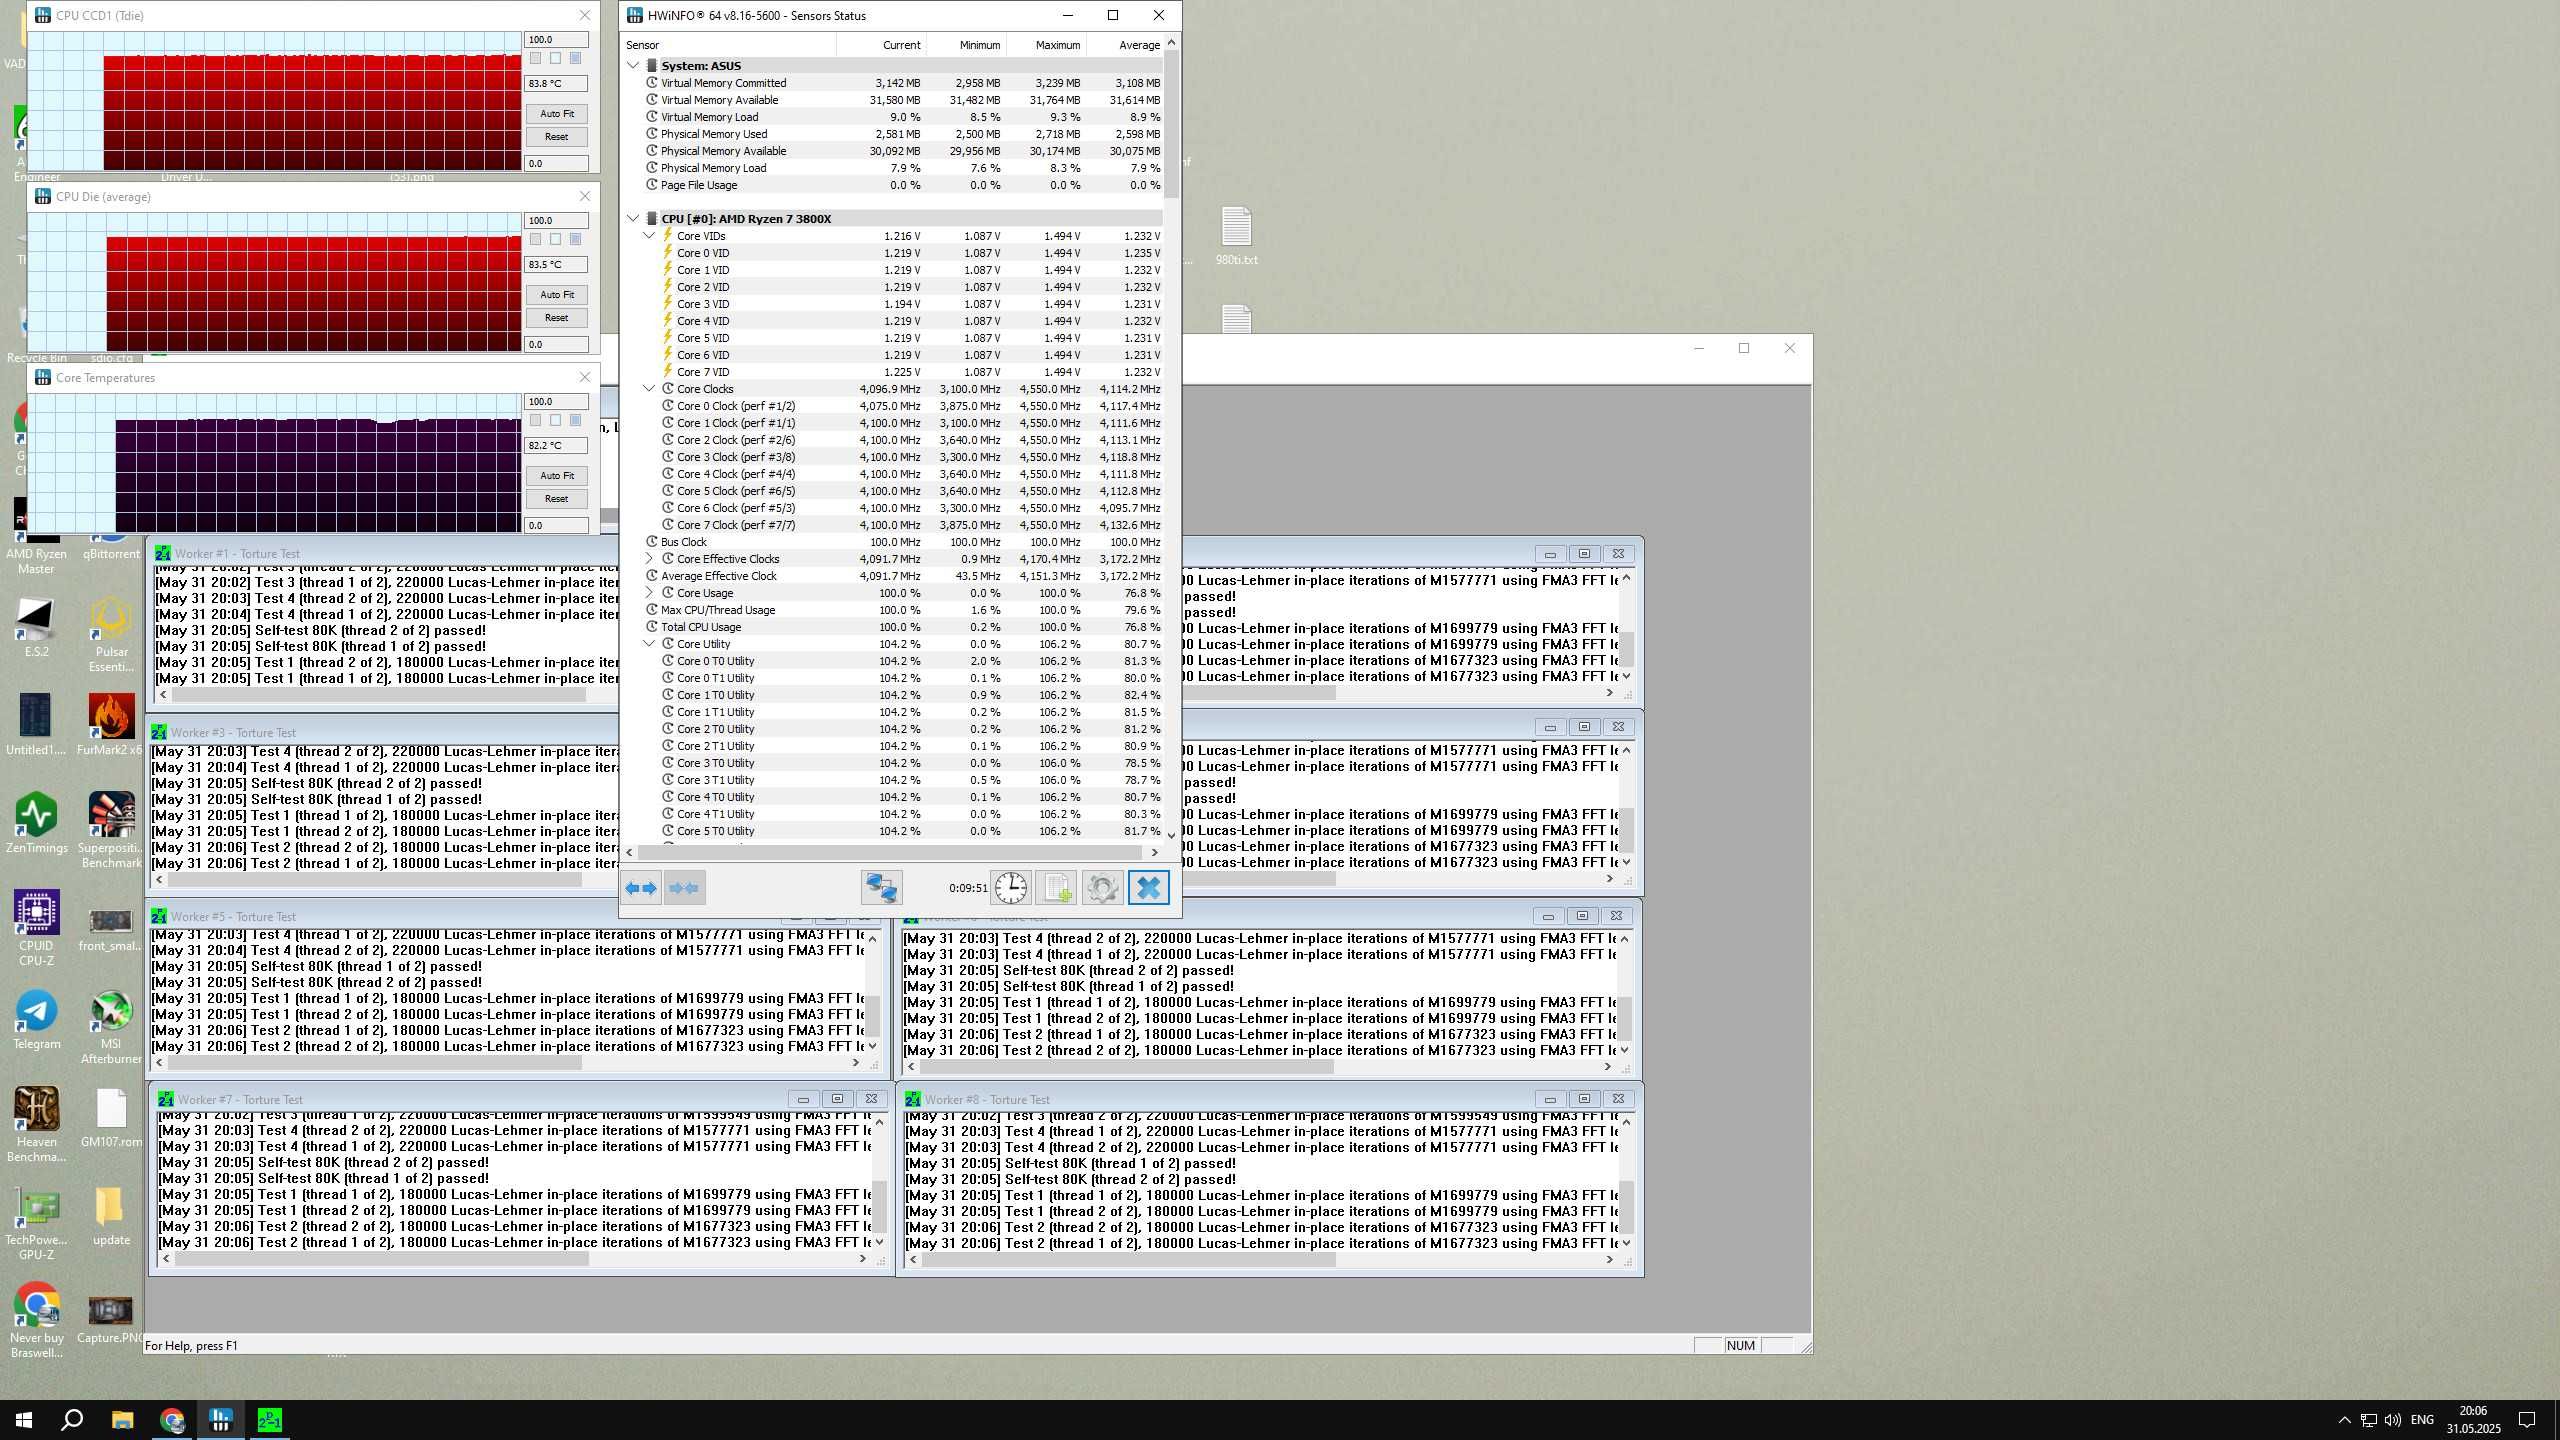Toggle the blue style box in CPU Die graph
This screenshot has height=1440, width=2560.
click(575, 240)
